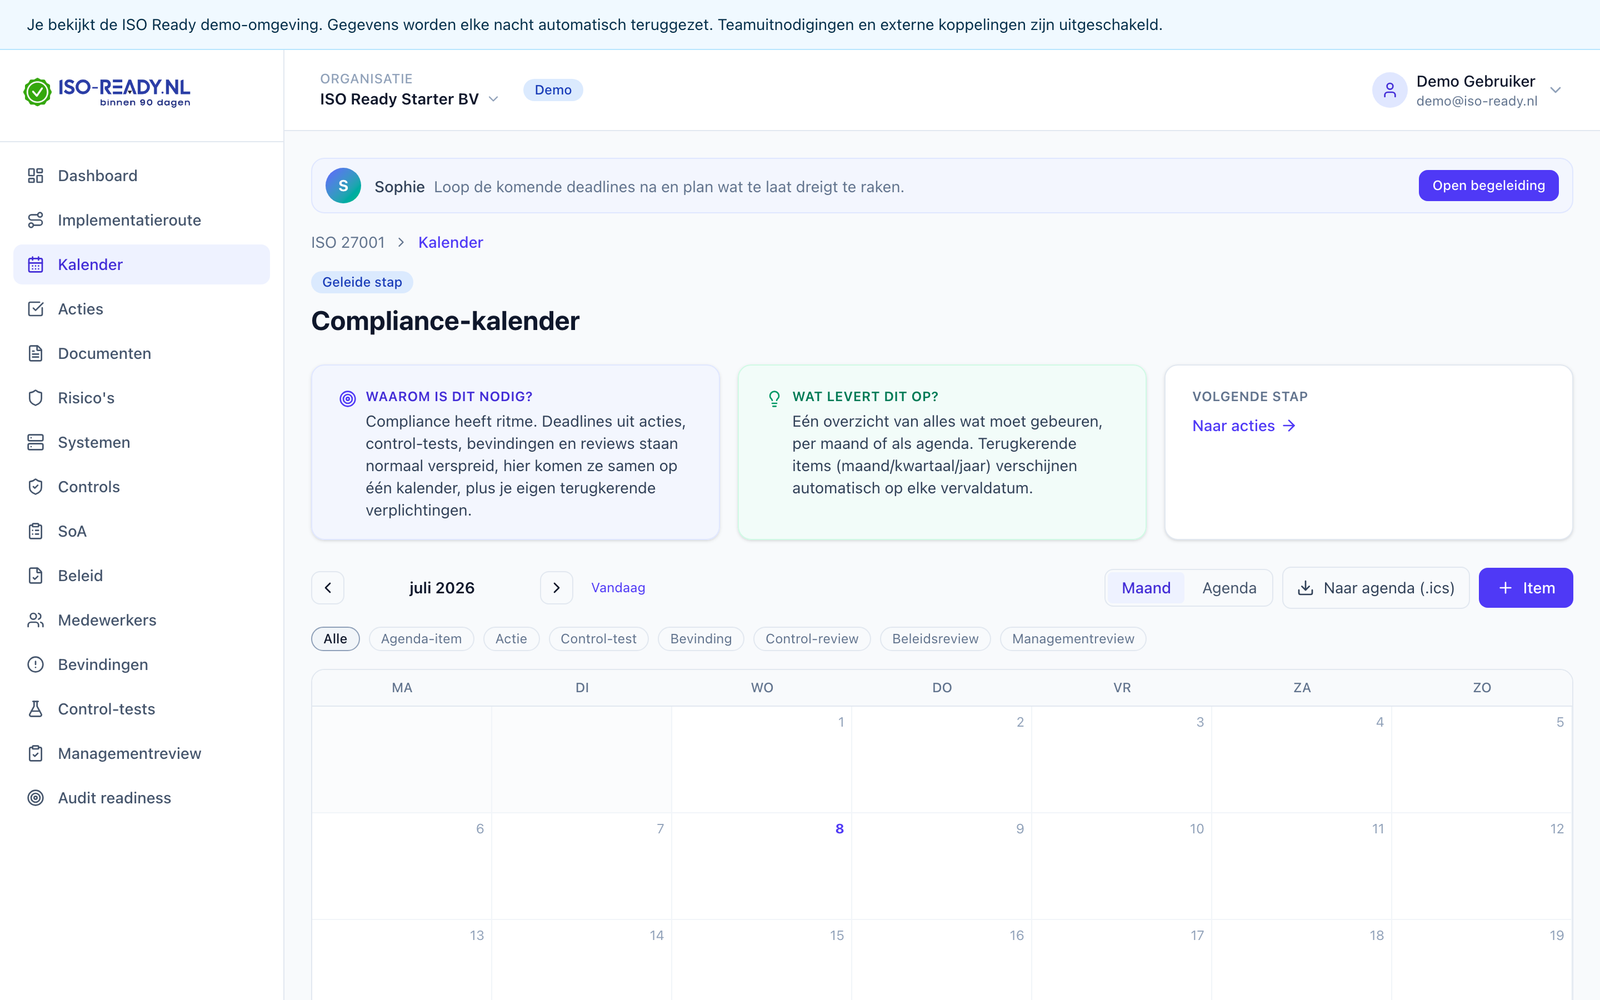1600x1000 pixels.
Task: Click the target icon beside Waarom is dit nodig
Action: 348,399
